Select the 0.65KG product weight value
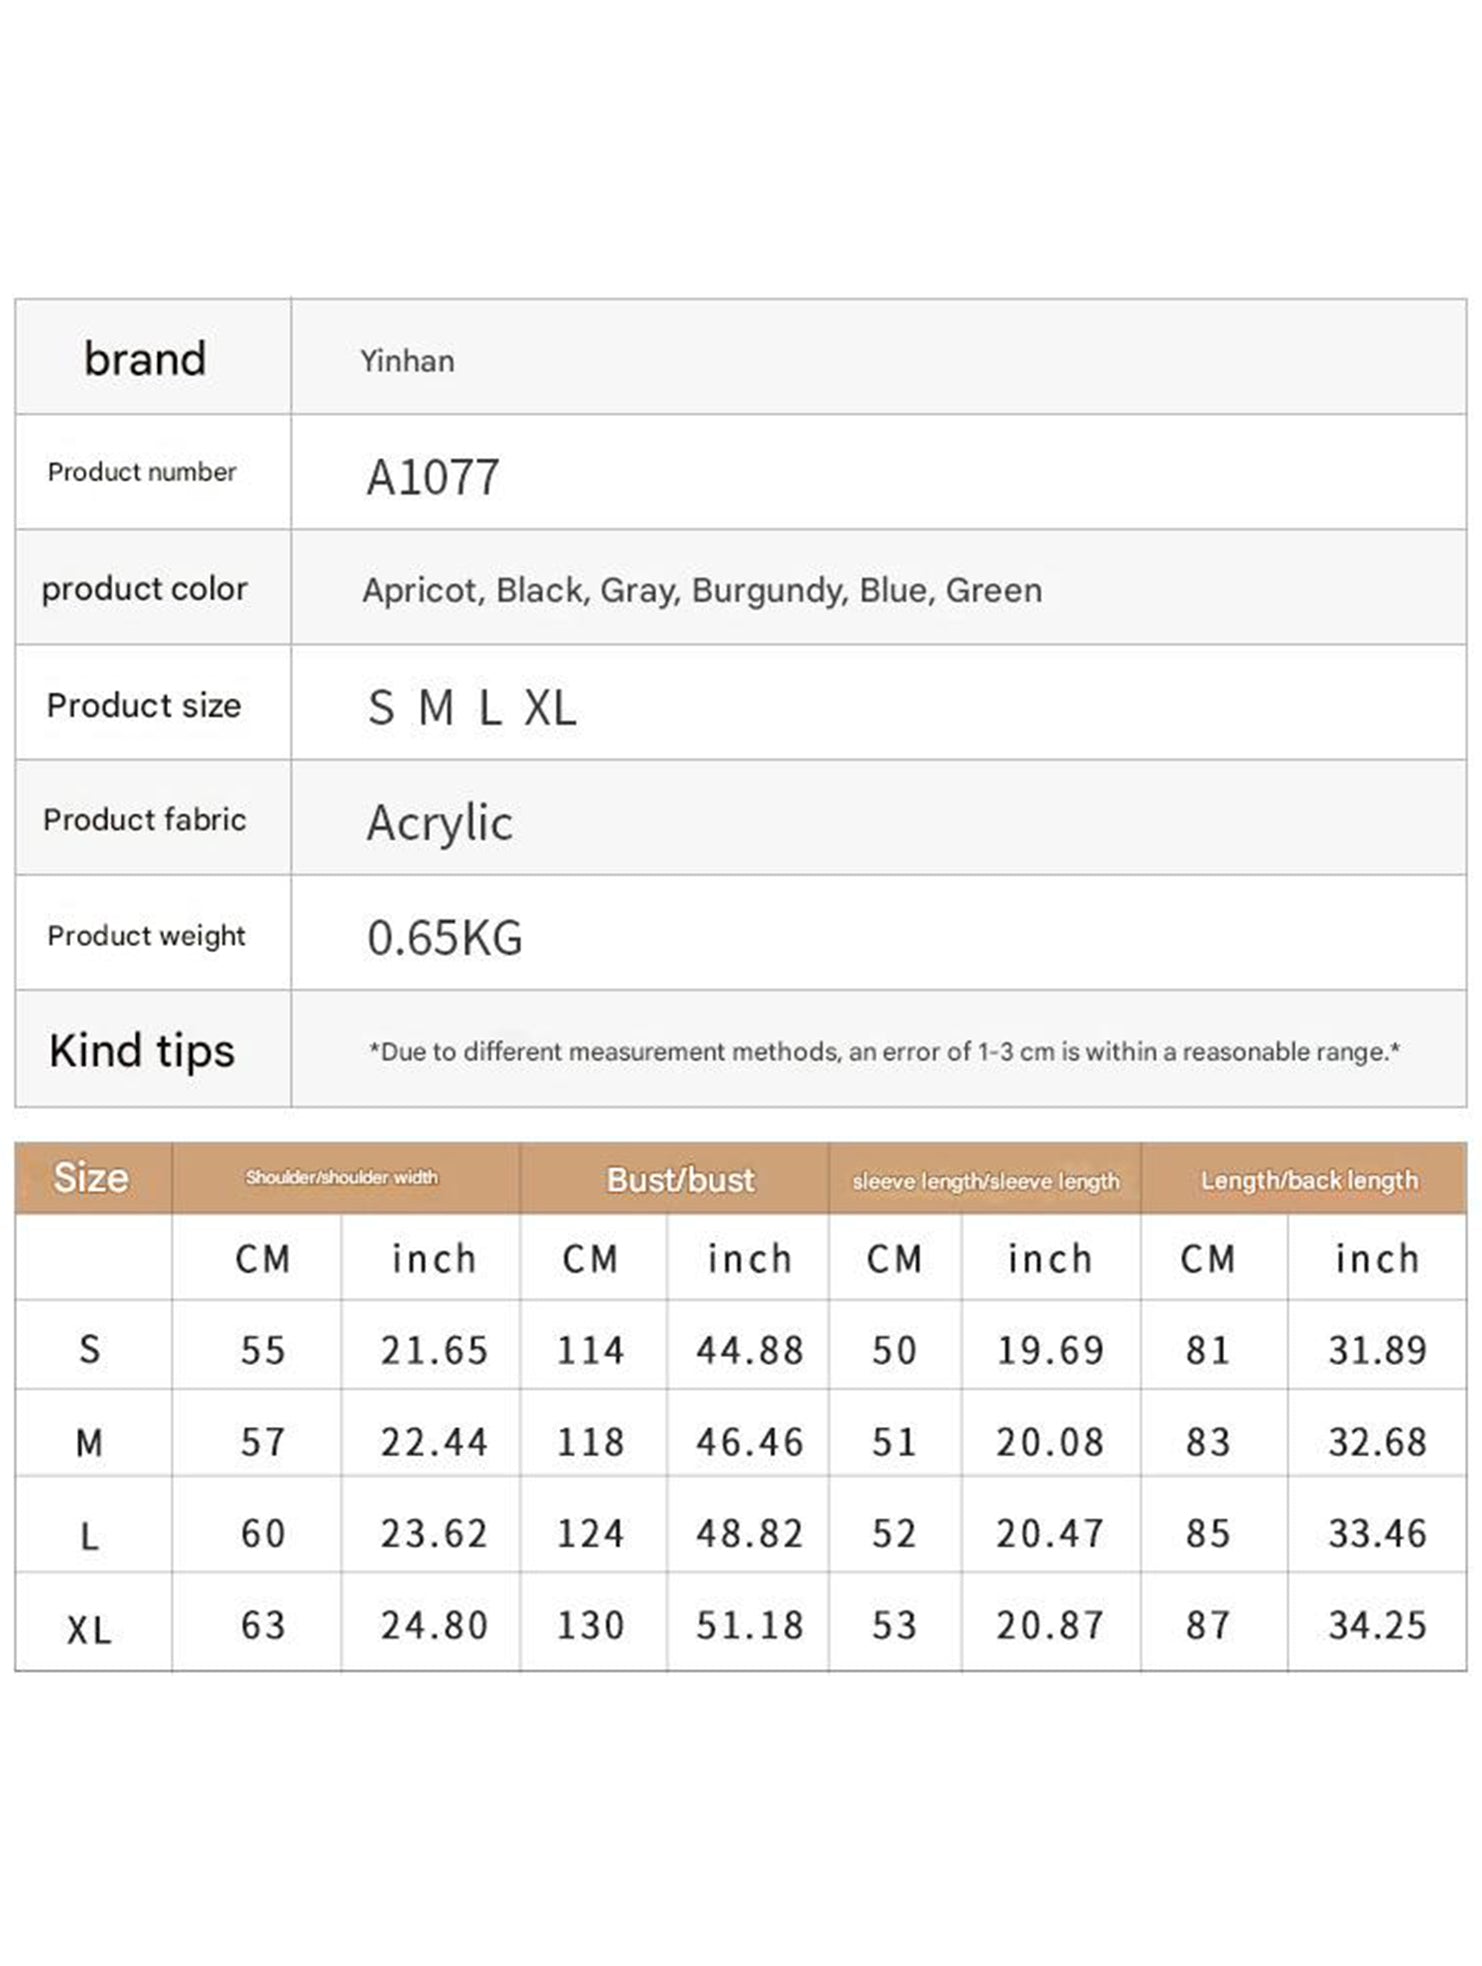 [444, 938]
